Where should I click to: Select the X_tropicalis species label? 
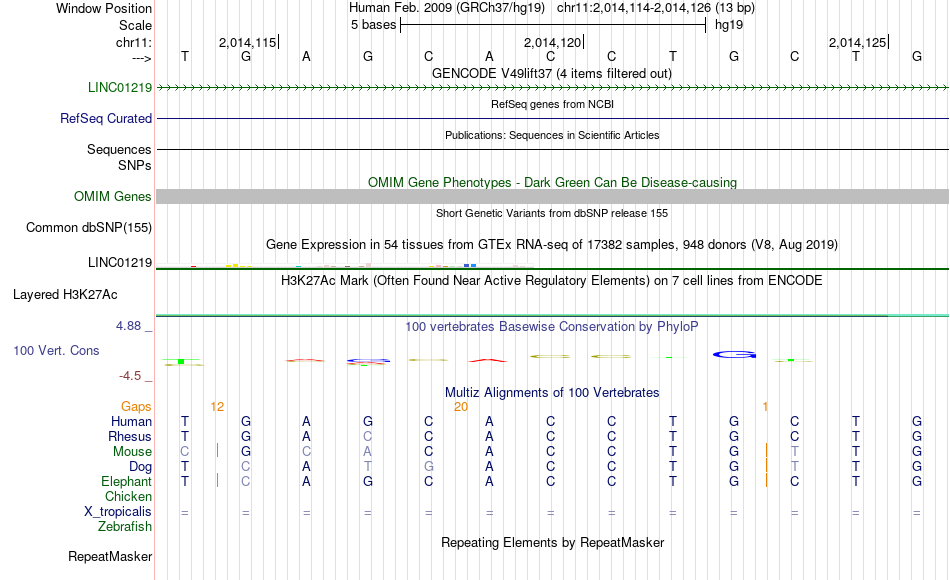pyautogui.click(x=118, y=512)
